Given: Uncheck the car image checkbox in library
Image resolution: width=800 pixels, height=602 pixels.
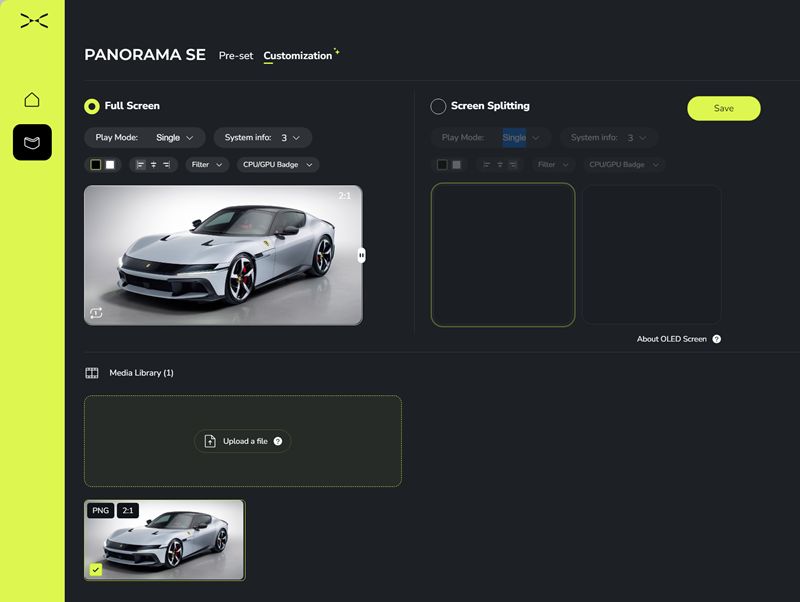Looking at the screenshot, I should pos(96,569).
